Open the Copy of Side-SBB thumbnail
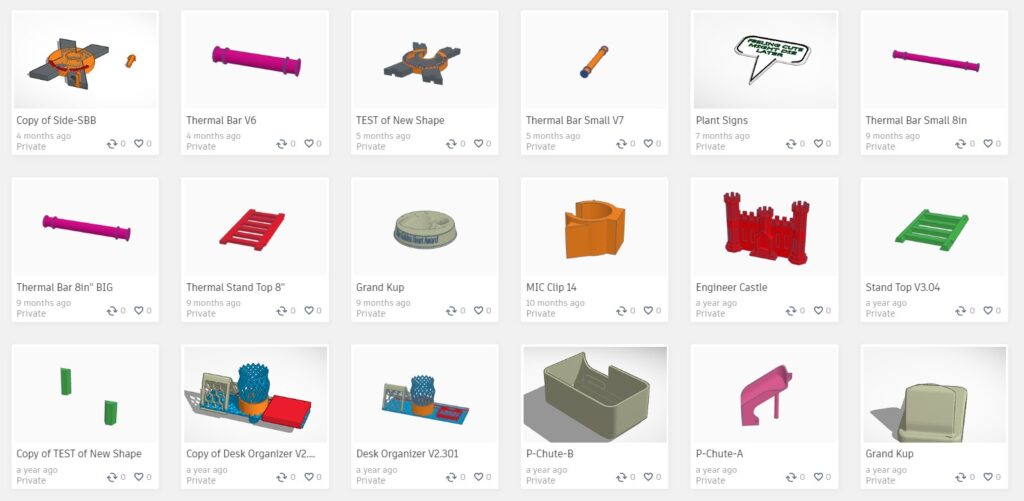Image resolution: width=1024 pixels, height=501 pixels. pyautogui.click(x=85, y=60)
